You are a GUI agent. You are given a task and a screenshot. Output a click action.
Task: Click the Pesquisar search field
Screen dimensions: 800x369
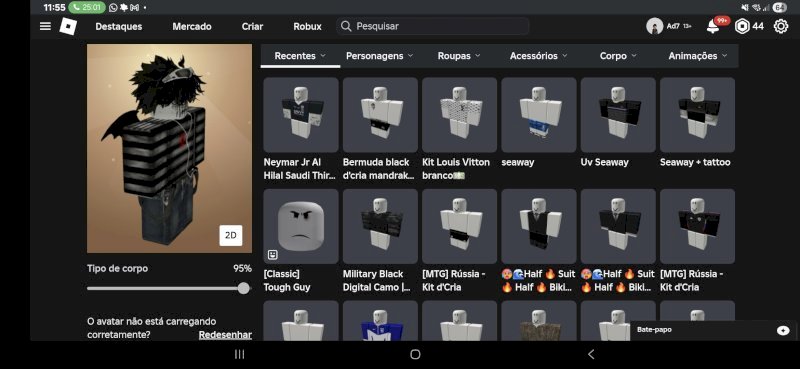(432, 26)
